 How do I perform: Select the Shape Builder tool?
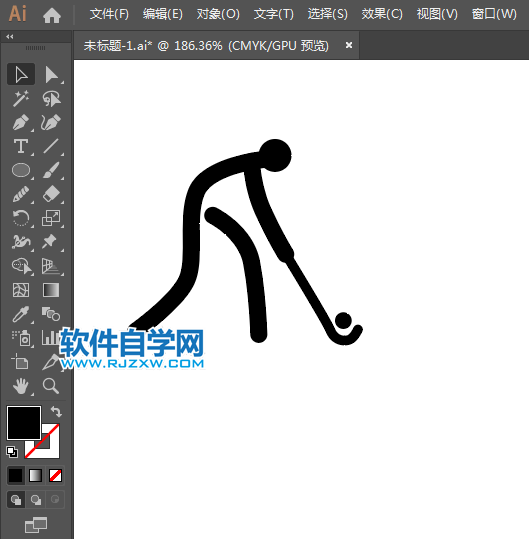pyautogui.click(x=21, y=266)
